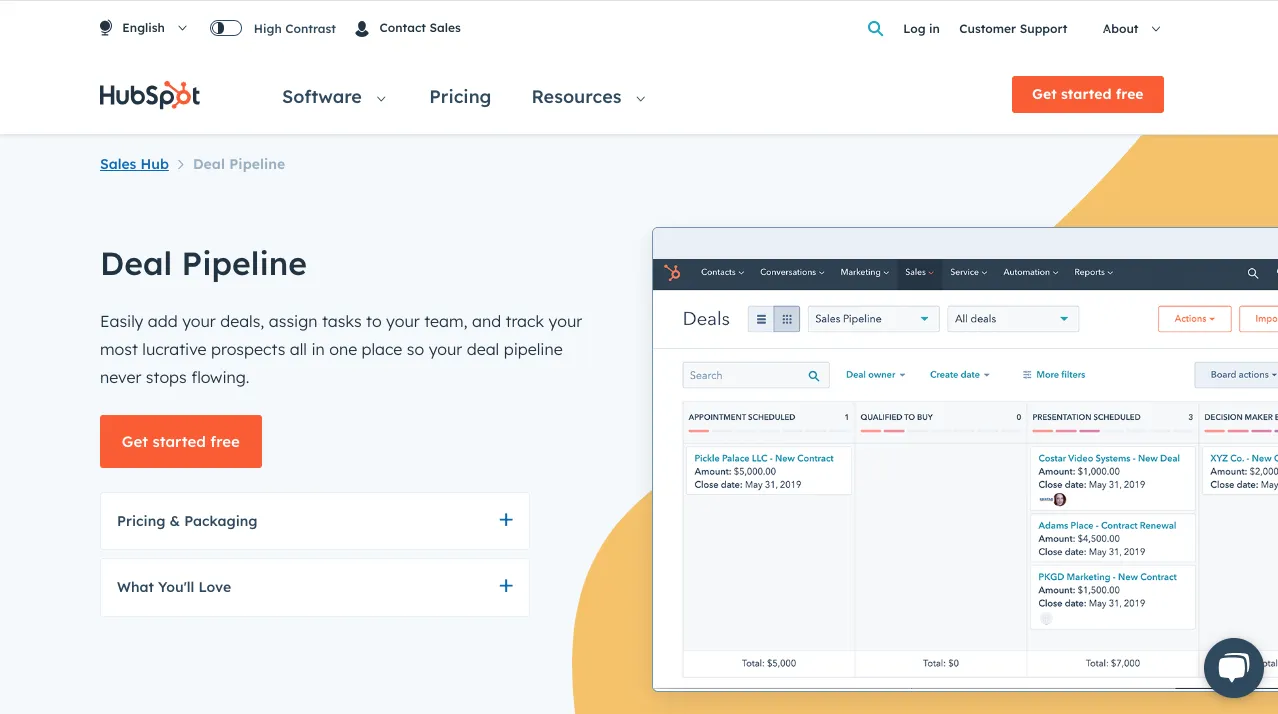1278x714 pixels.
Task: Click the Contact Sales person icon
Action: point(362,29)
